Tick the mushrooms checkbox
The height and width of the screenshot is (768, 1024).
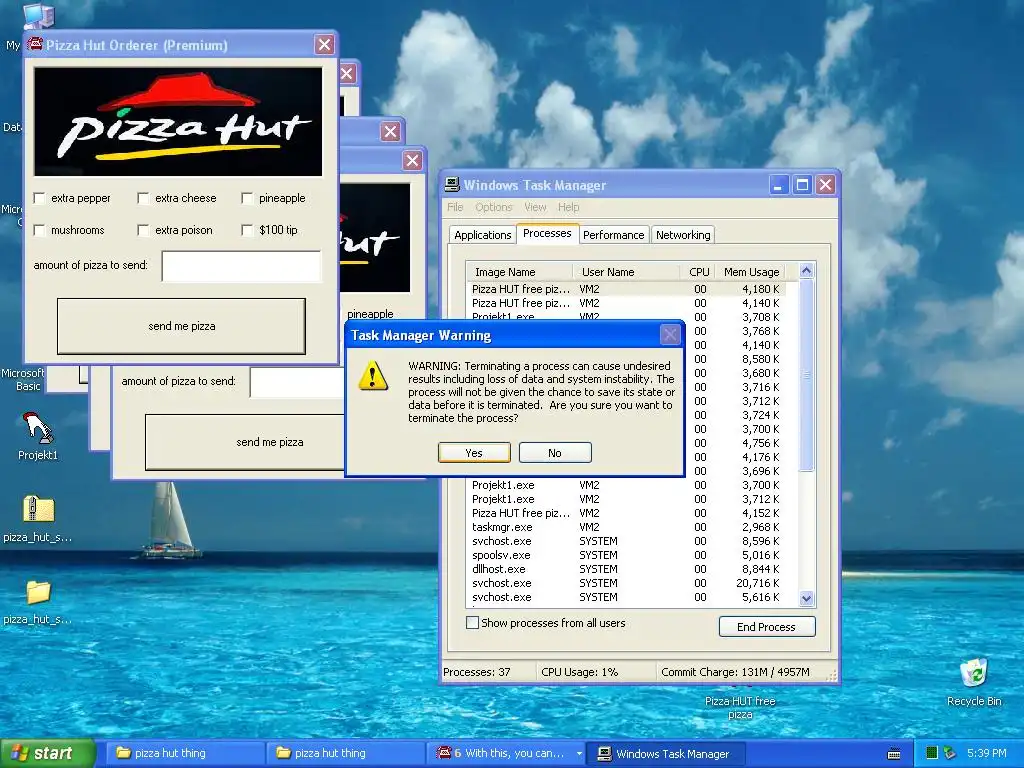click(40, 230)
